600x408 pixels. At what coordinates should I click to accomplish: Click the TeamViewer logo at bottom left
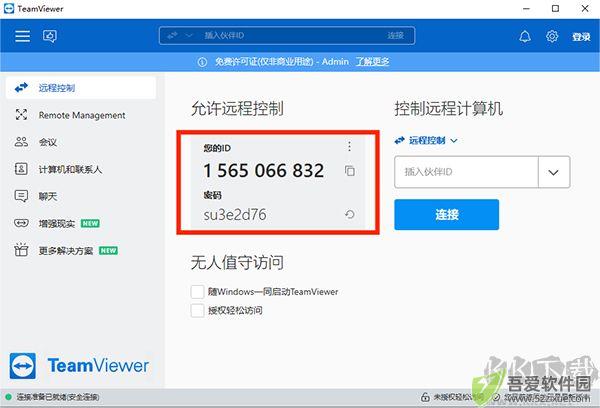[79, 366]
